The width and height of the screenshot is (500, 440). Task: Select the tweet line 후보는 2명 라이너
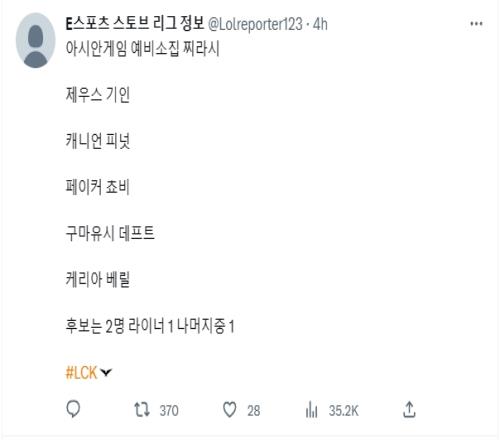coord(115,326)
